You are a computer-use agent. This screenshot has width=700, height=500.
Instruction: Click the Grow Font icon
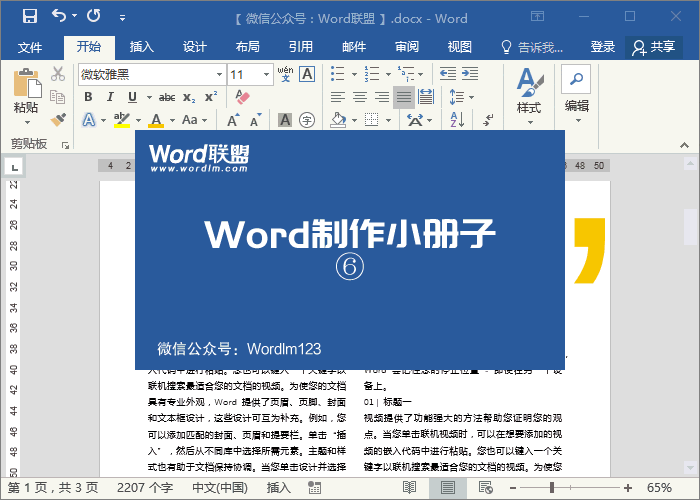click(x=233, y=120)
